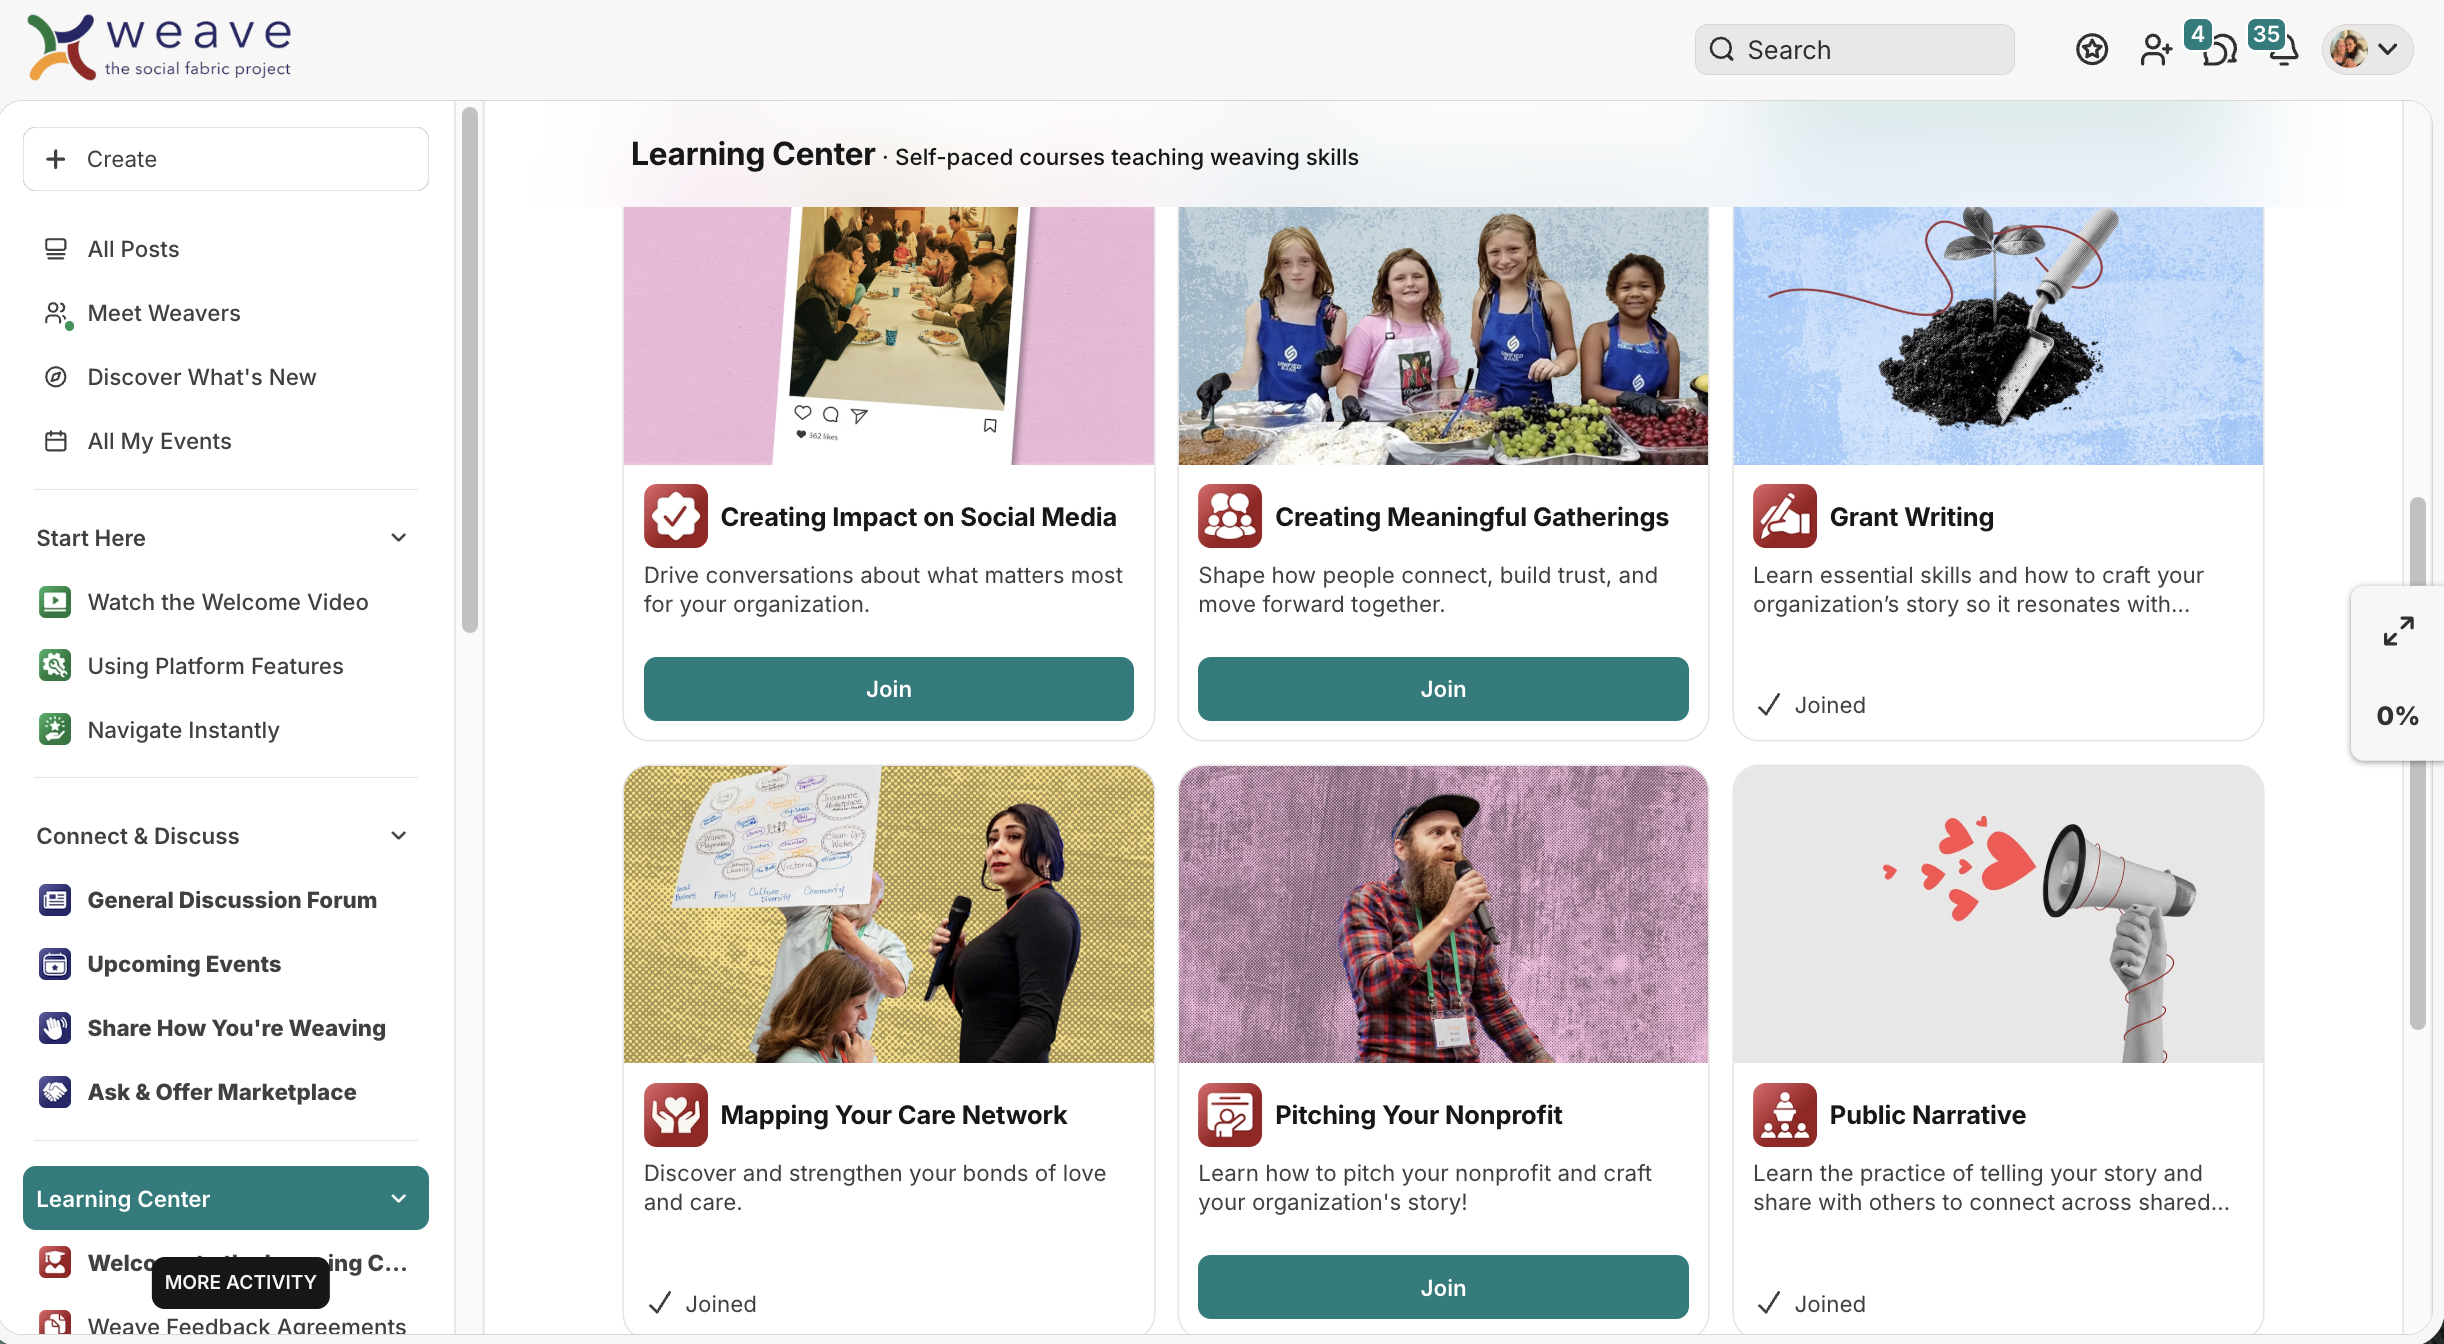Click the expand arrows icon on right panel

point(2398,631)
